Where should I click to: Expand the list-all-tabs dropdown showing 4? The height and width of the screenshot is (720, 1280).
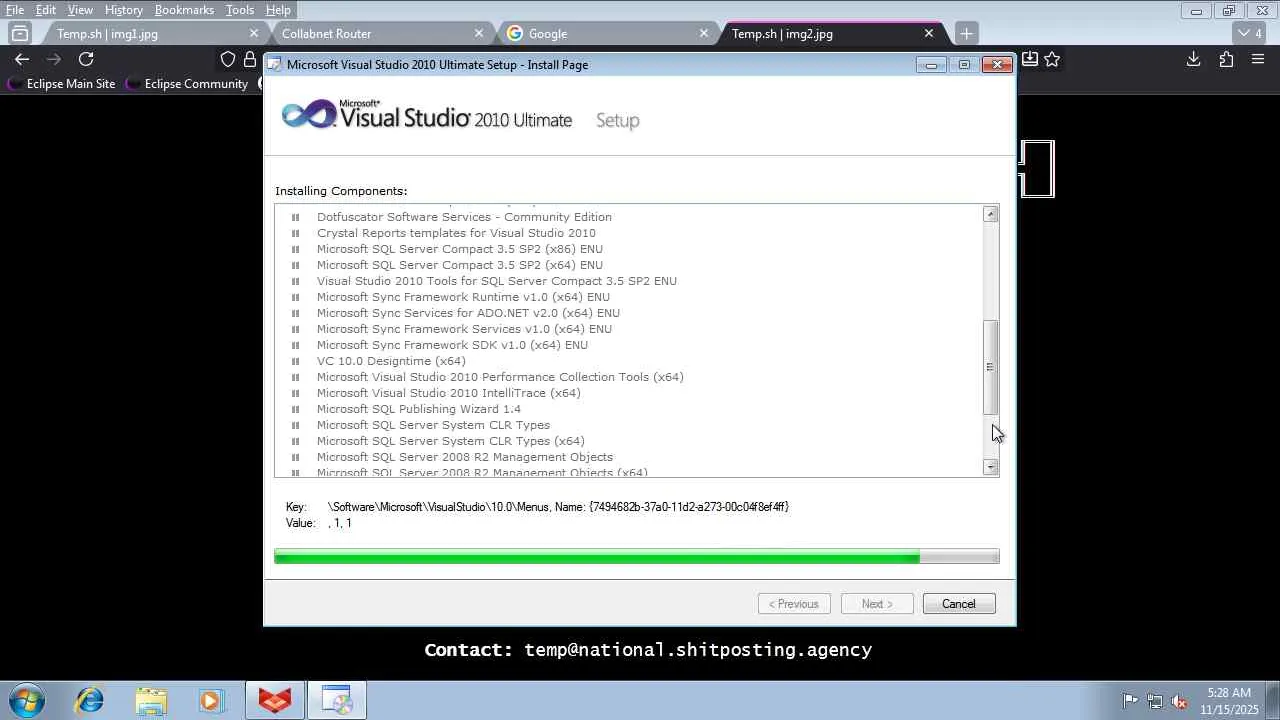[1247, 33]
